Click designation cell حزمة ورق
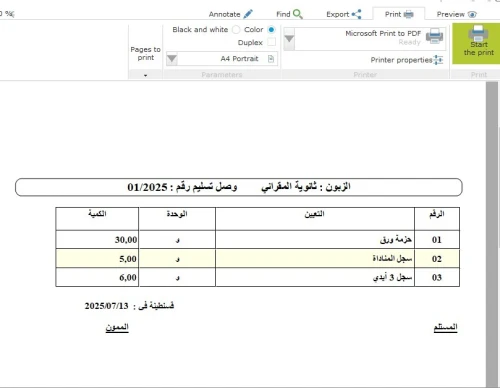Image resolution: width=500 pixels, height=388 pixels. pos(315,240)
